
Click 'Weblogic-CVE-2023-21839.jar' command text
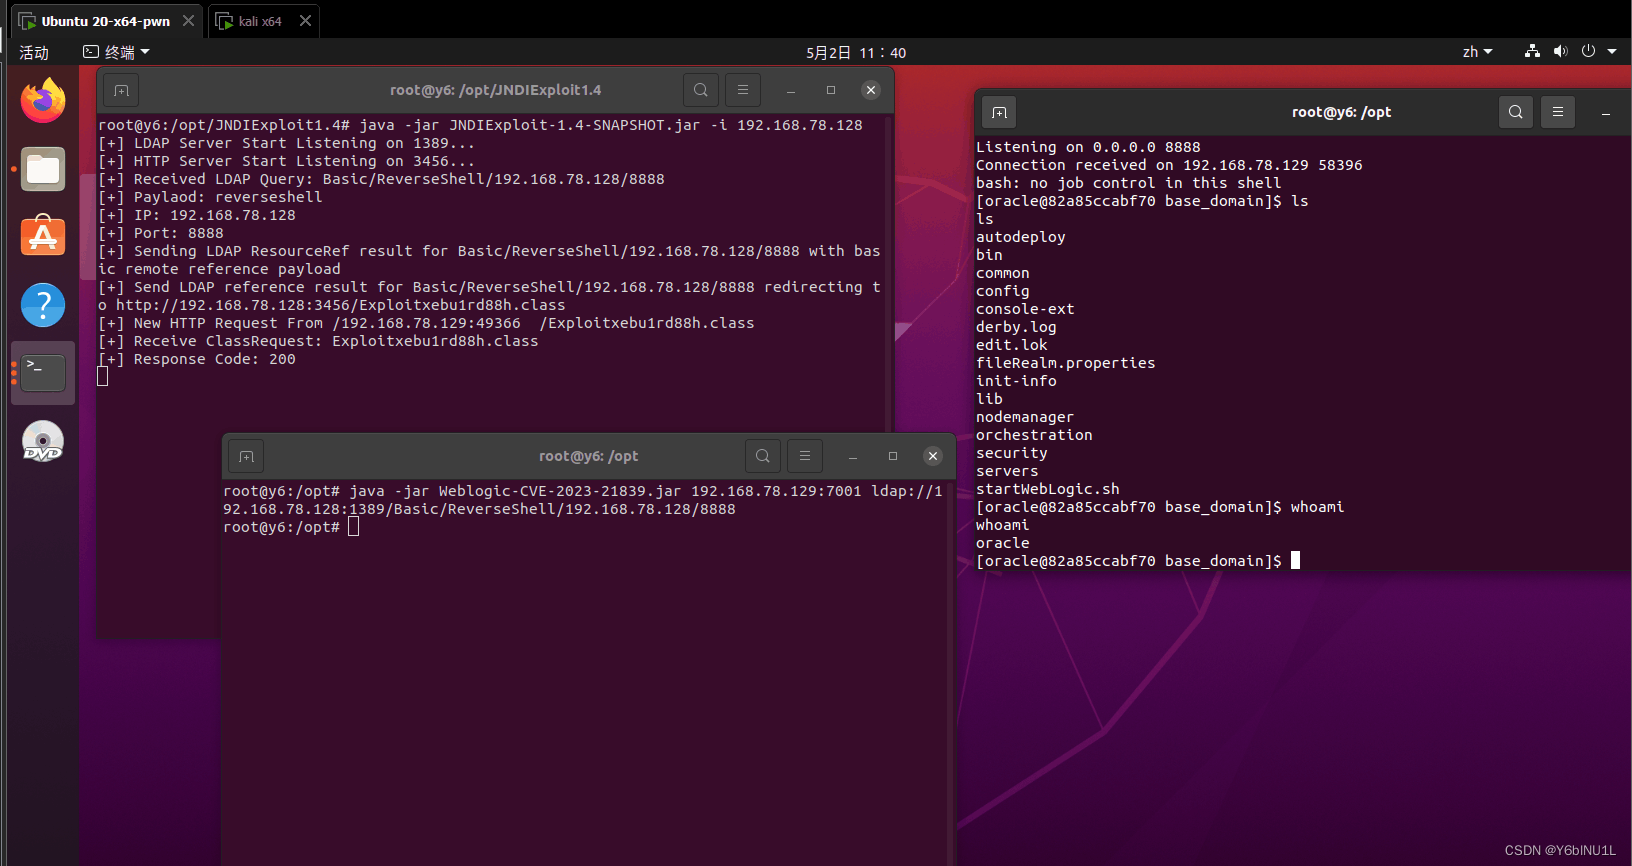[x=560, y=491]
